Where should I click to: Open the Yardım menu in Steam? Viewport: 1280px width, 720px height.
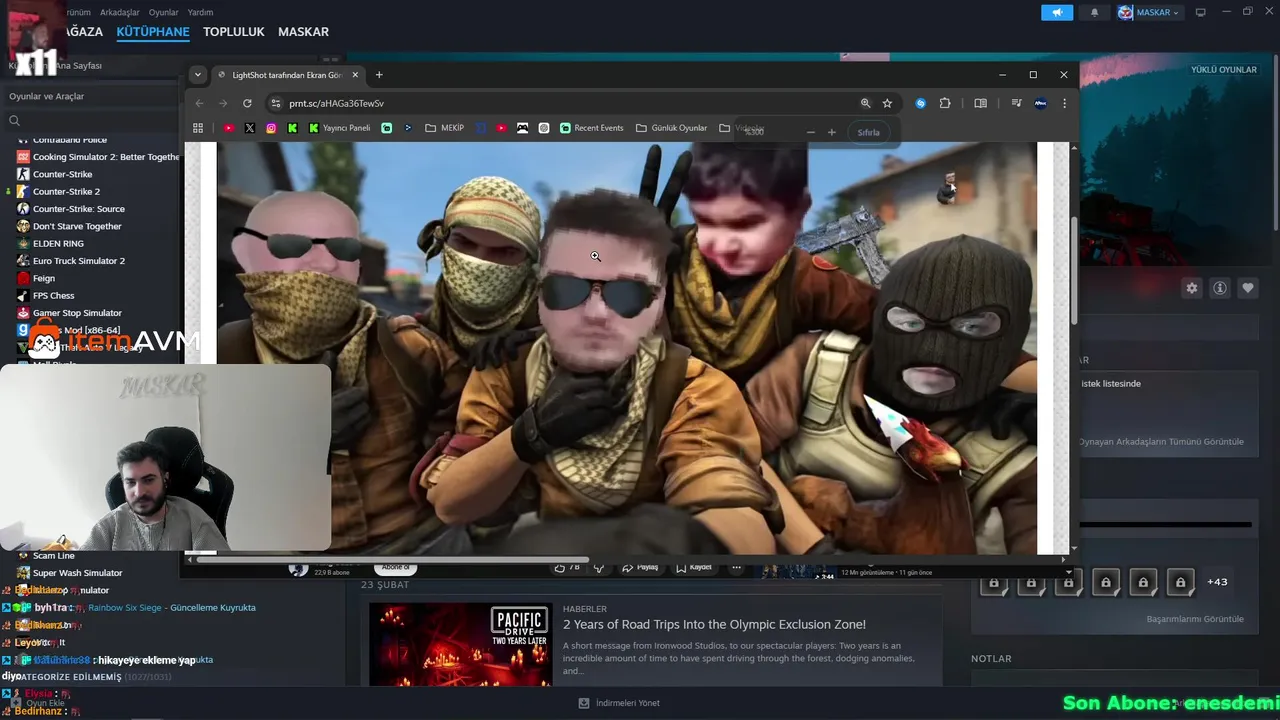pos(200,13)
